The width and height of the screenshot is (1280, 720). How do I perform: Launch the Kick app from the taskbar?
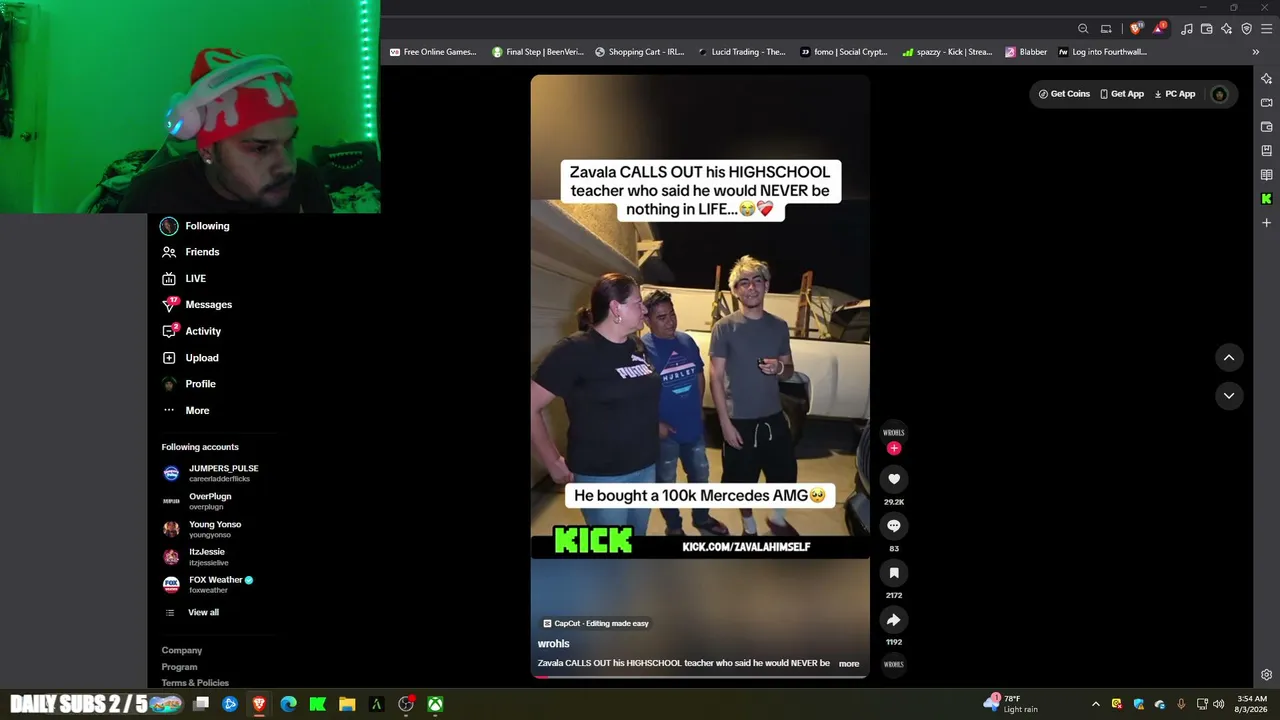(318, 704)
